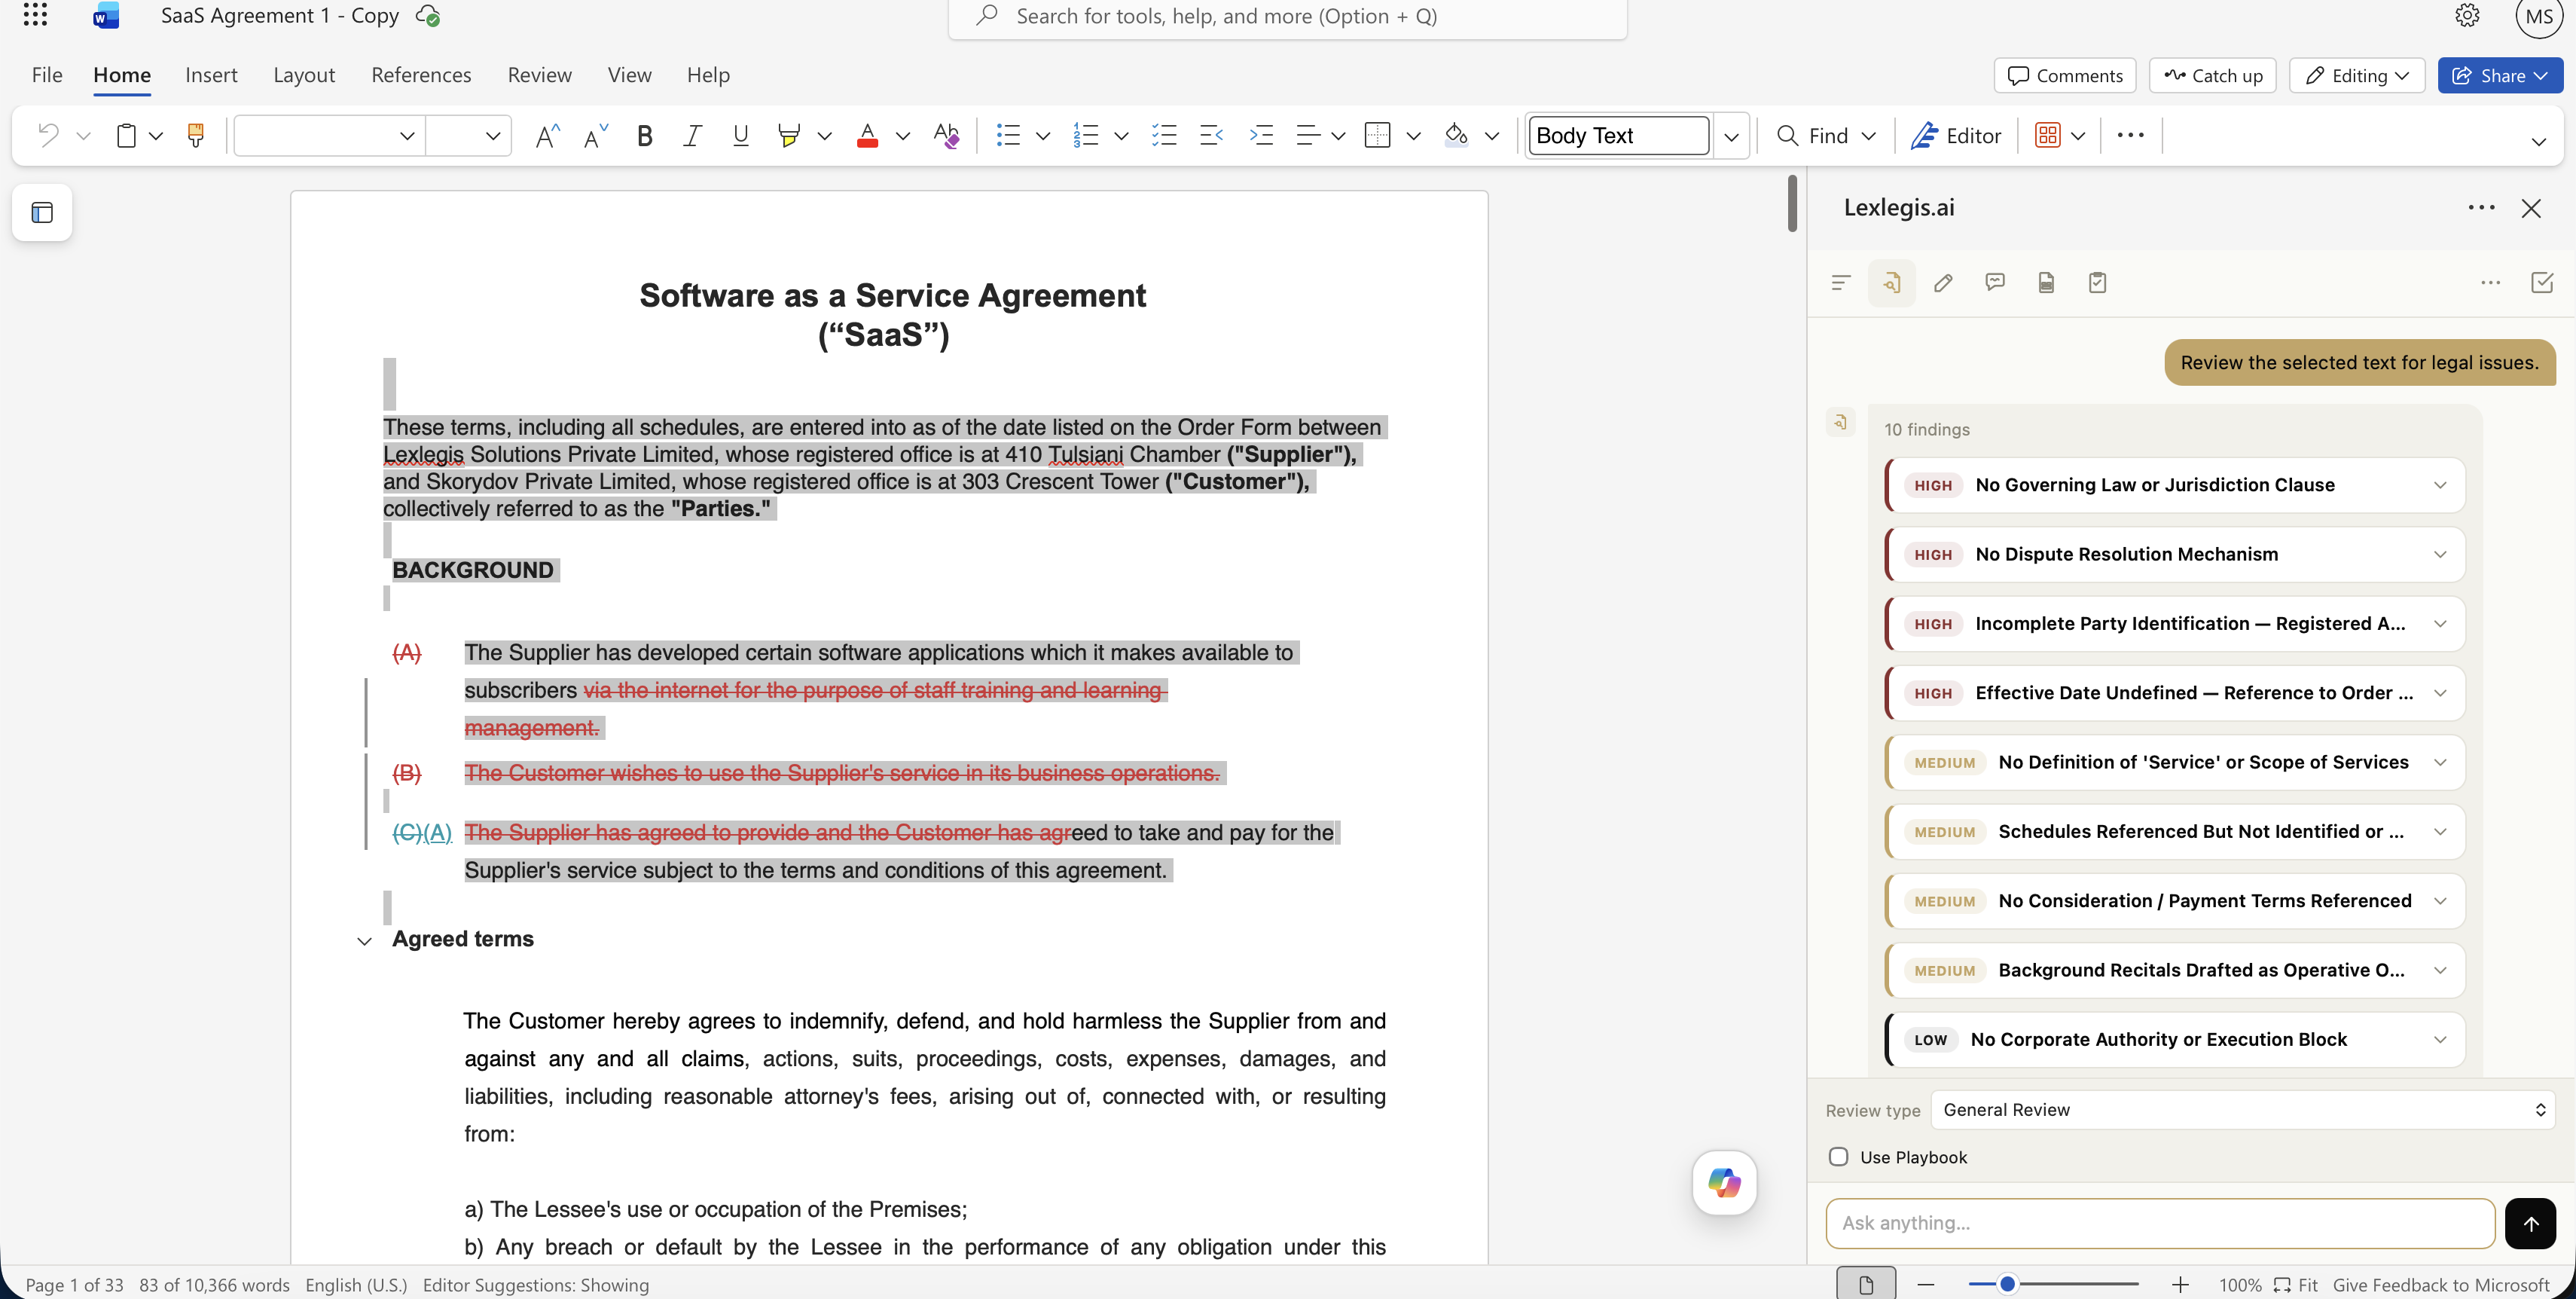
Task: Increase paragraph indent
Action: tap(1261, 135)
